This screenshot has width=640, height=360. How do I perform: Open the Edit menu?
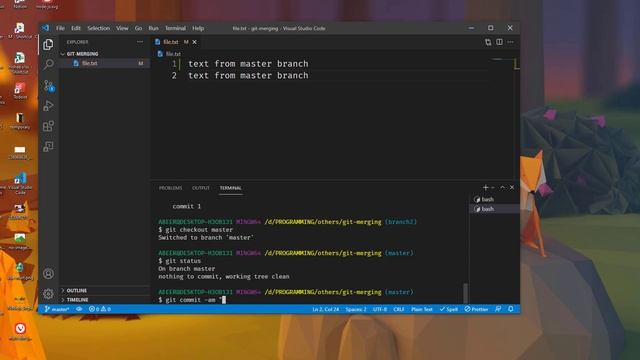pos(76,28)
